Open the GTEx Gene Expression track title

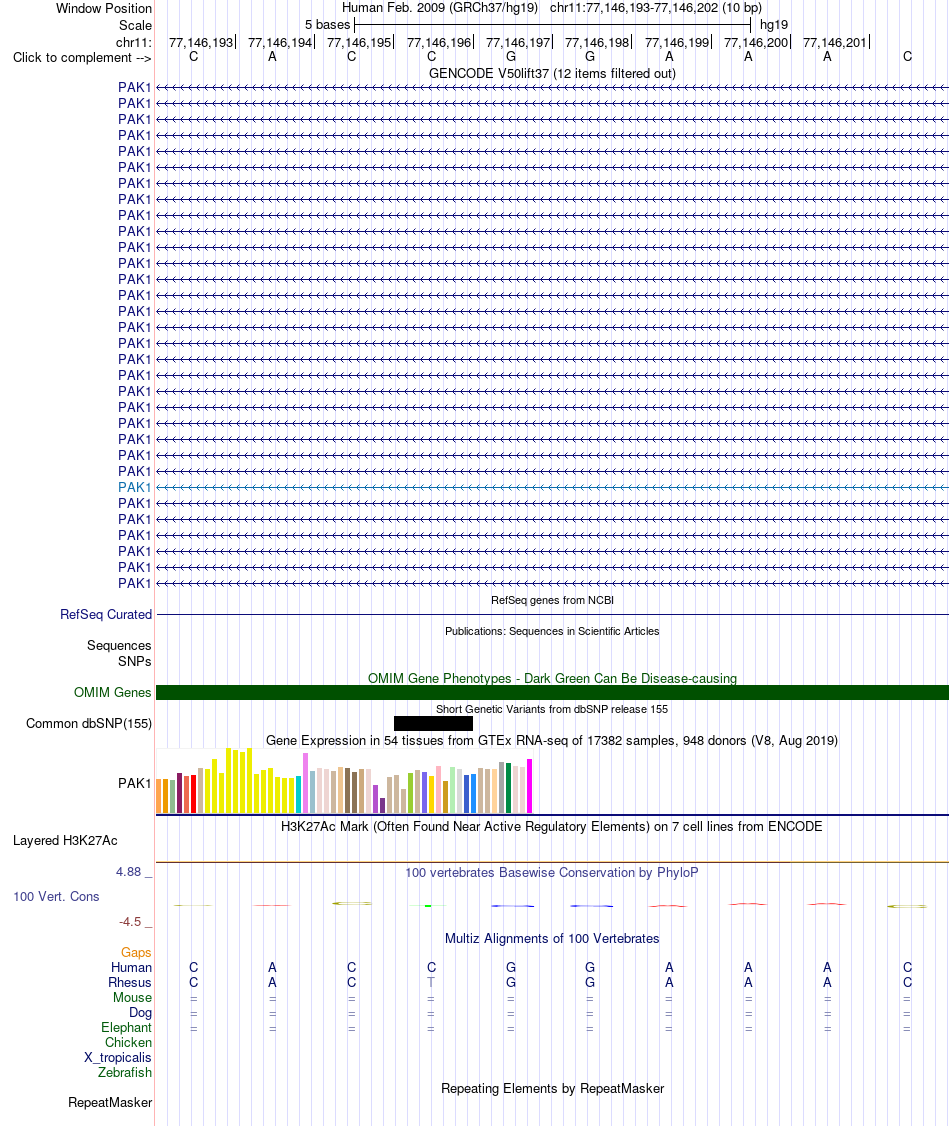pyautogui.click(x=552, y=740)
